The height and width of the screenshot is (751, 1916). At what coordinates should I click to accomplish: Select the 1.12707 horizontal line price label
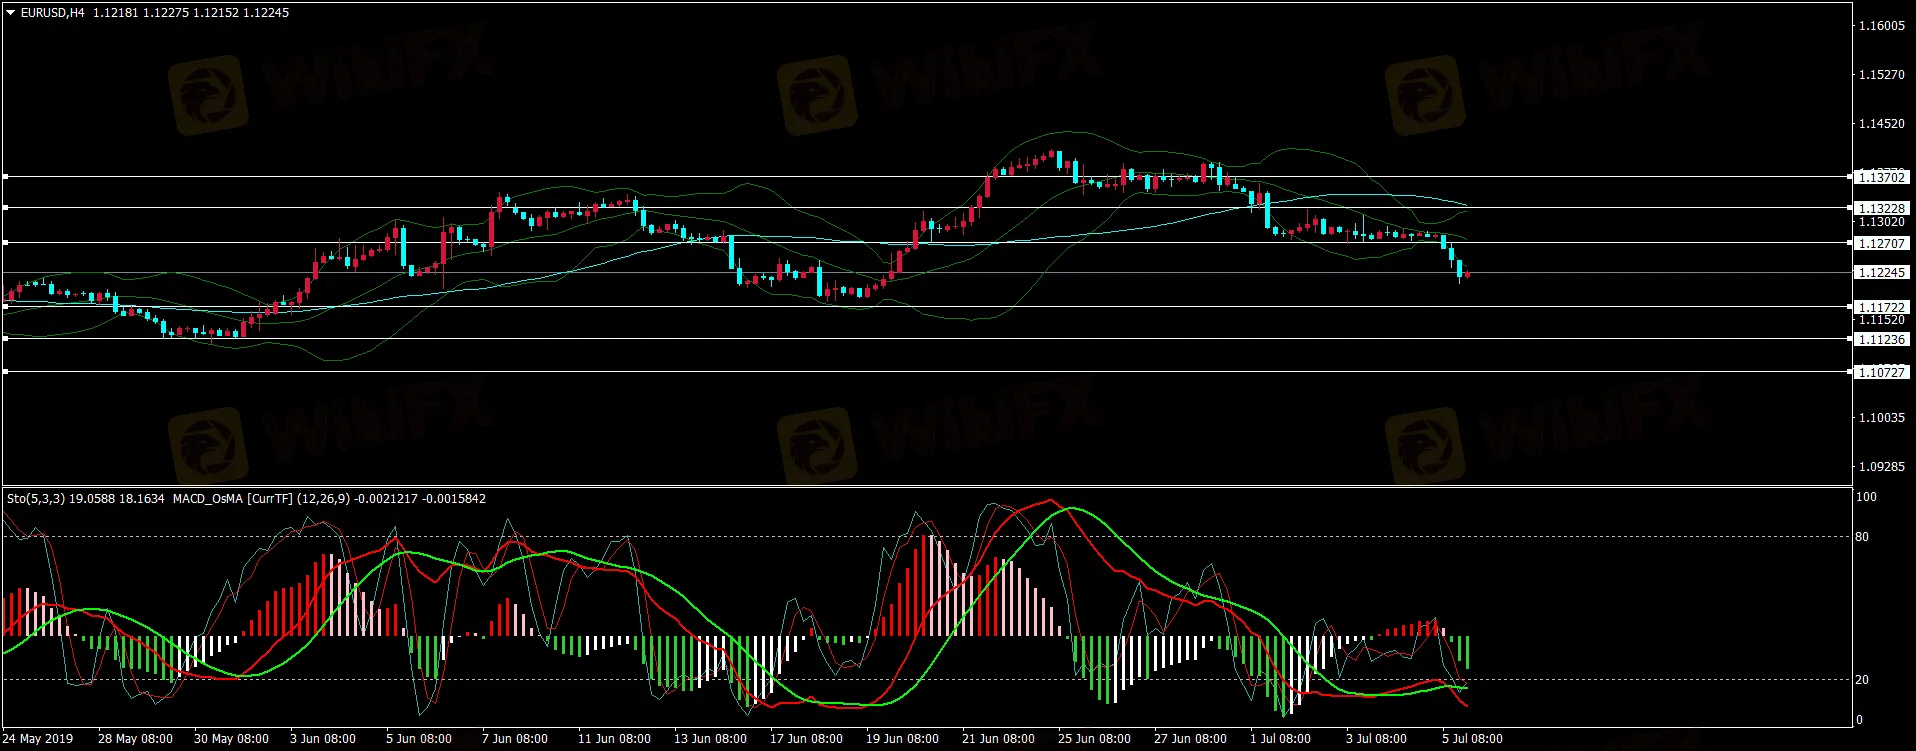[x=1880, y=243]
